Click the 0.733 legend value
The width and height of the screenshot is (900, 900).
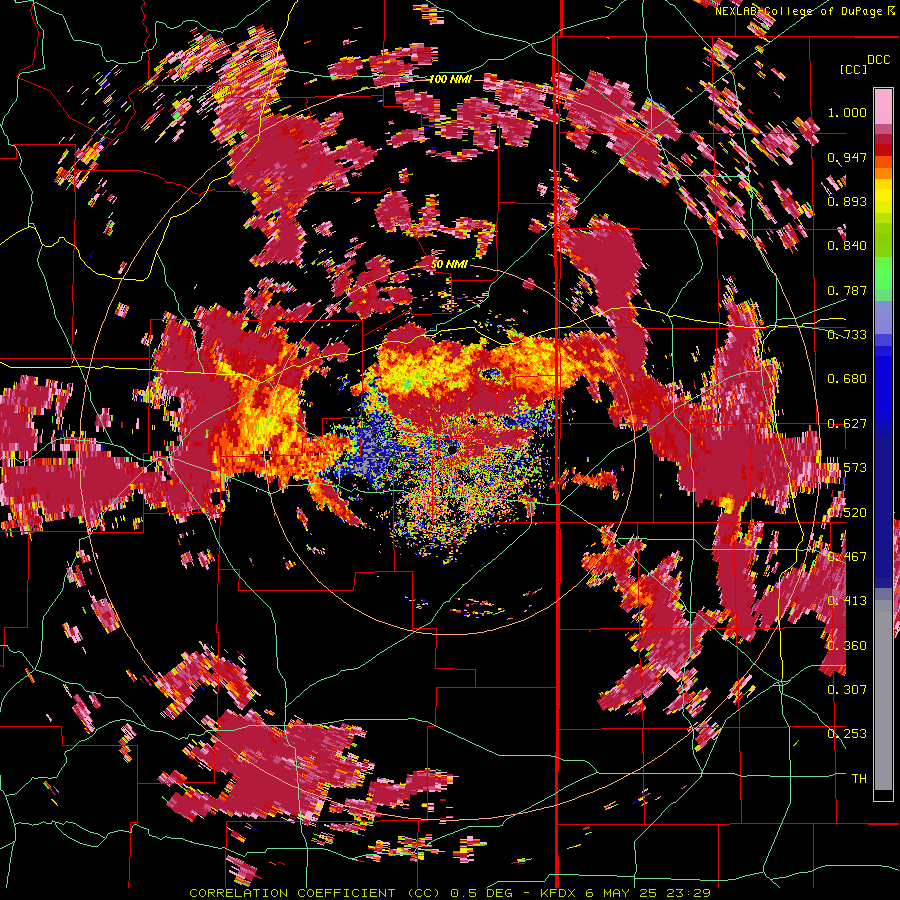pos(847,335)
